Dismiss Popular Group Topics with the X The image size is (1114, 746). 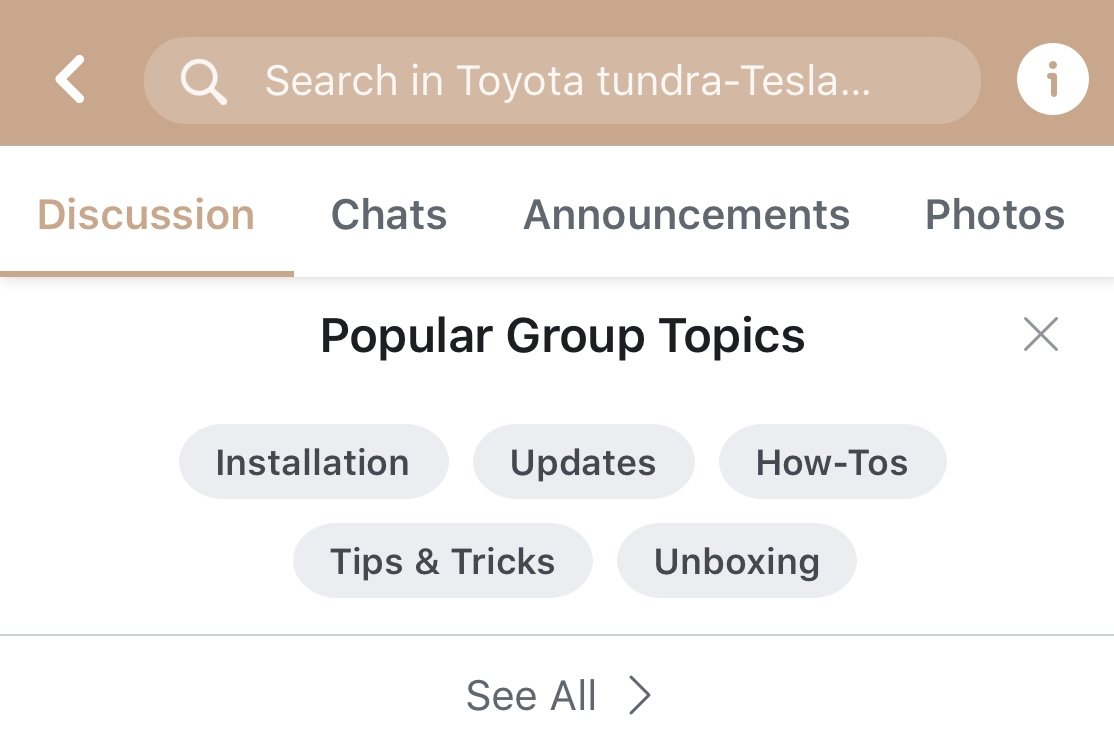[x=1041, y=334]
